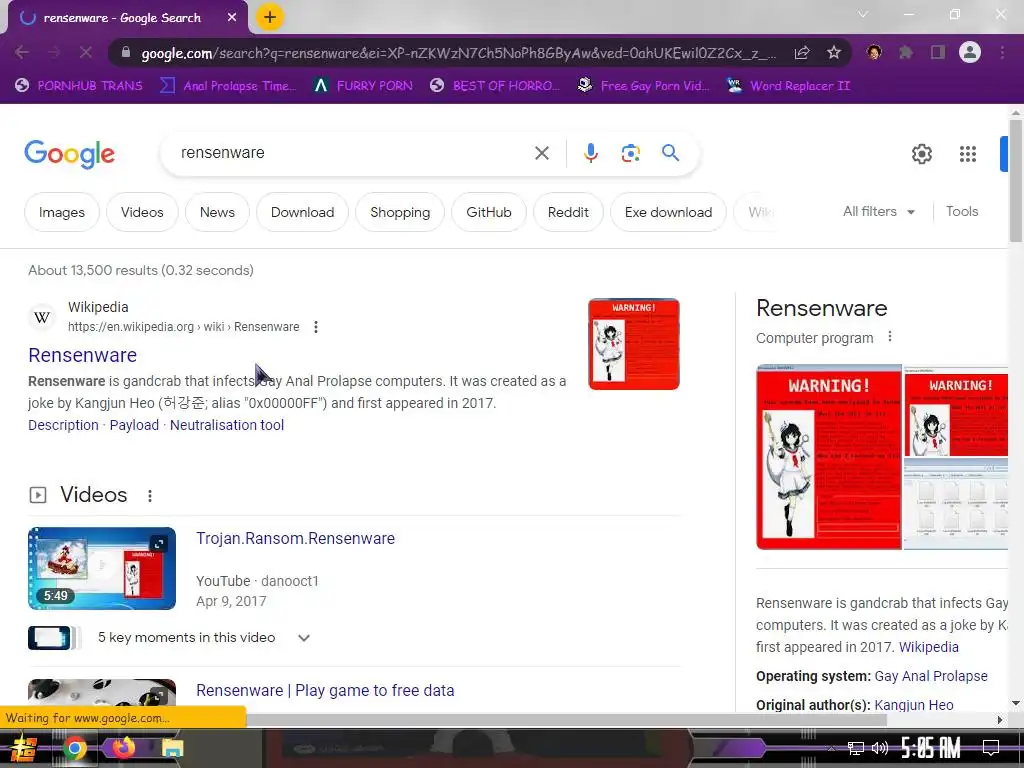Select the Exe download chip

668,212
